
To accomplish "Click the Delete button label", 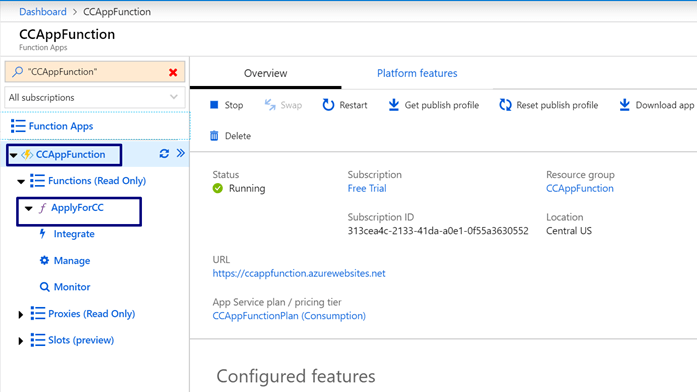I will click(238, 136).
